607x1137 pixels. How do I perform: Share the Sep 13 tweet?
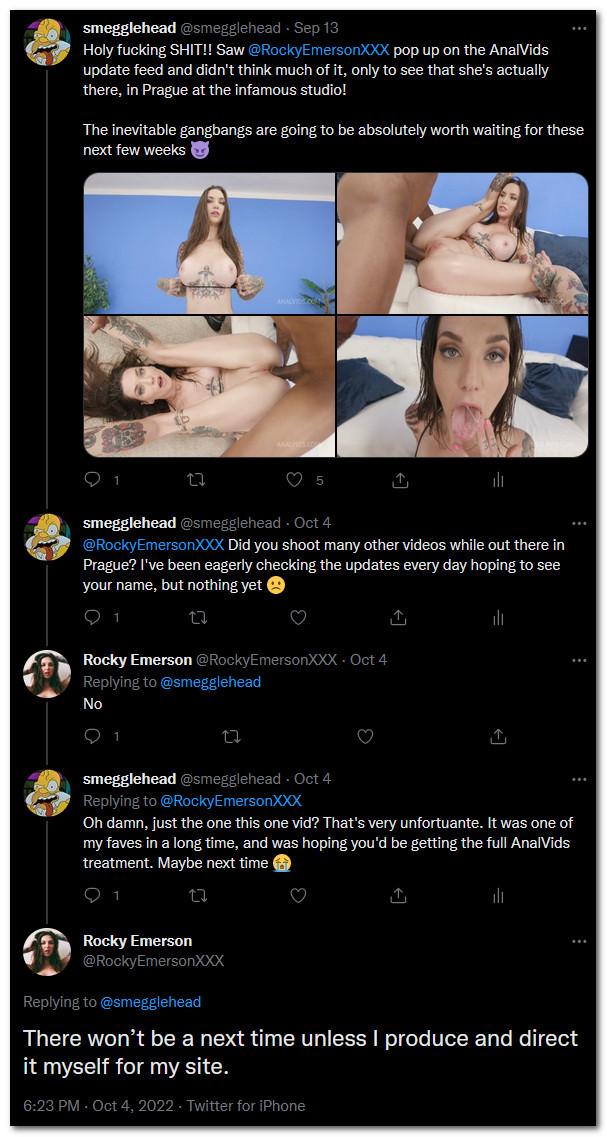point(399,480)
